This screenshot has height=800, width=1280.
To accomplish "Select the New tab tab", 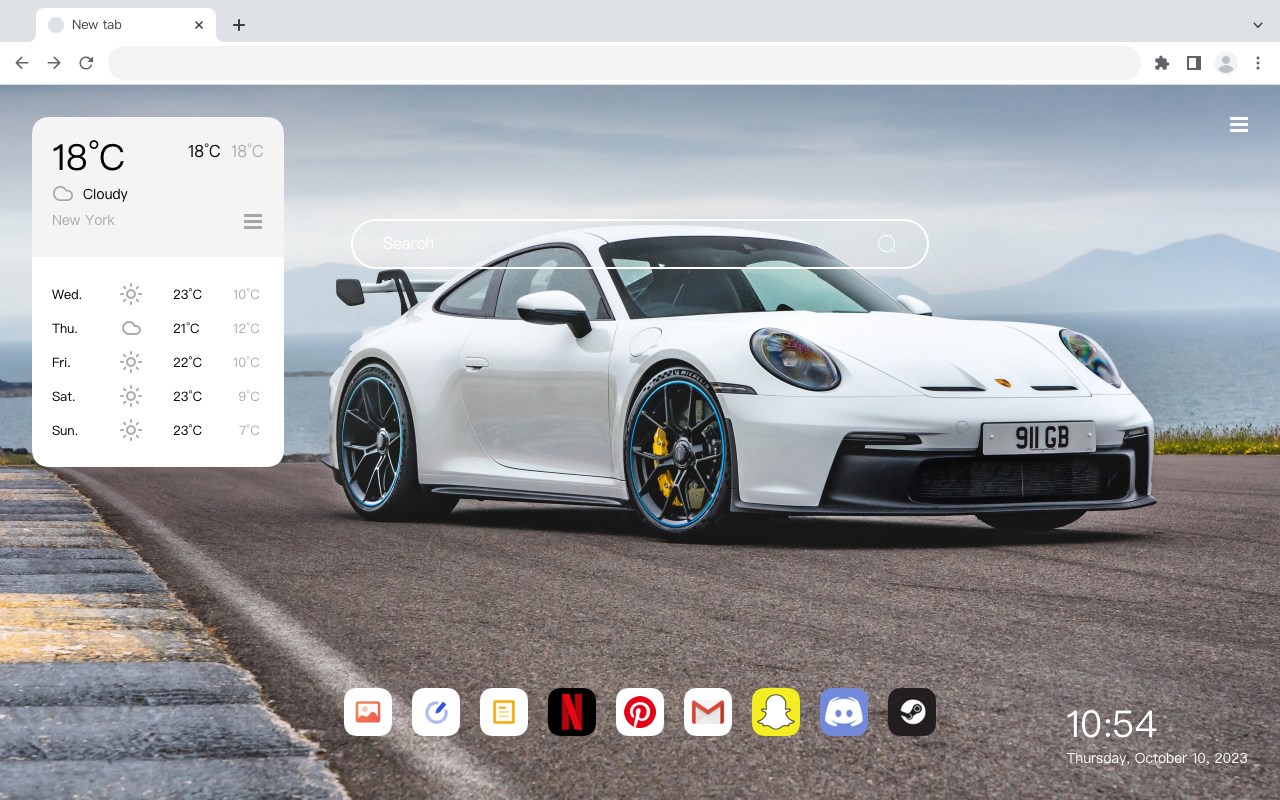I will tap(126, 25).
